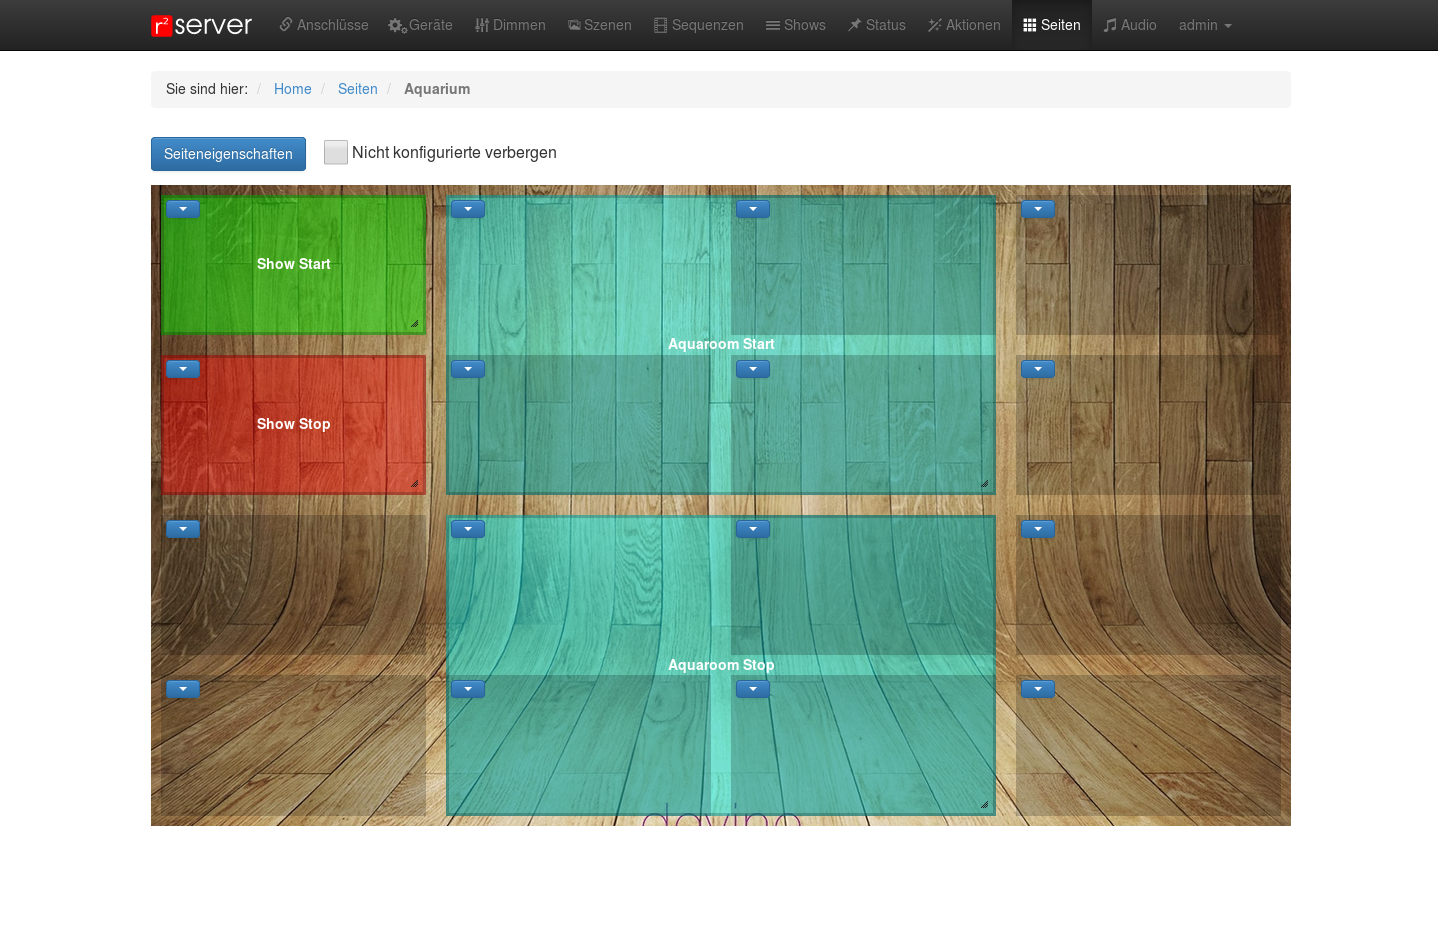This screenshot has width=1438, height=937.
Task: Expand dropdown arrow on Show Stop tile
Action: pyautogui.click(x=183, y=369)
